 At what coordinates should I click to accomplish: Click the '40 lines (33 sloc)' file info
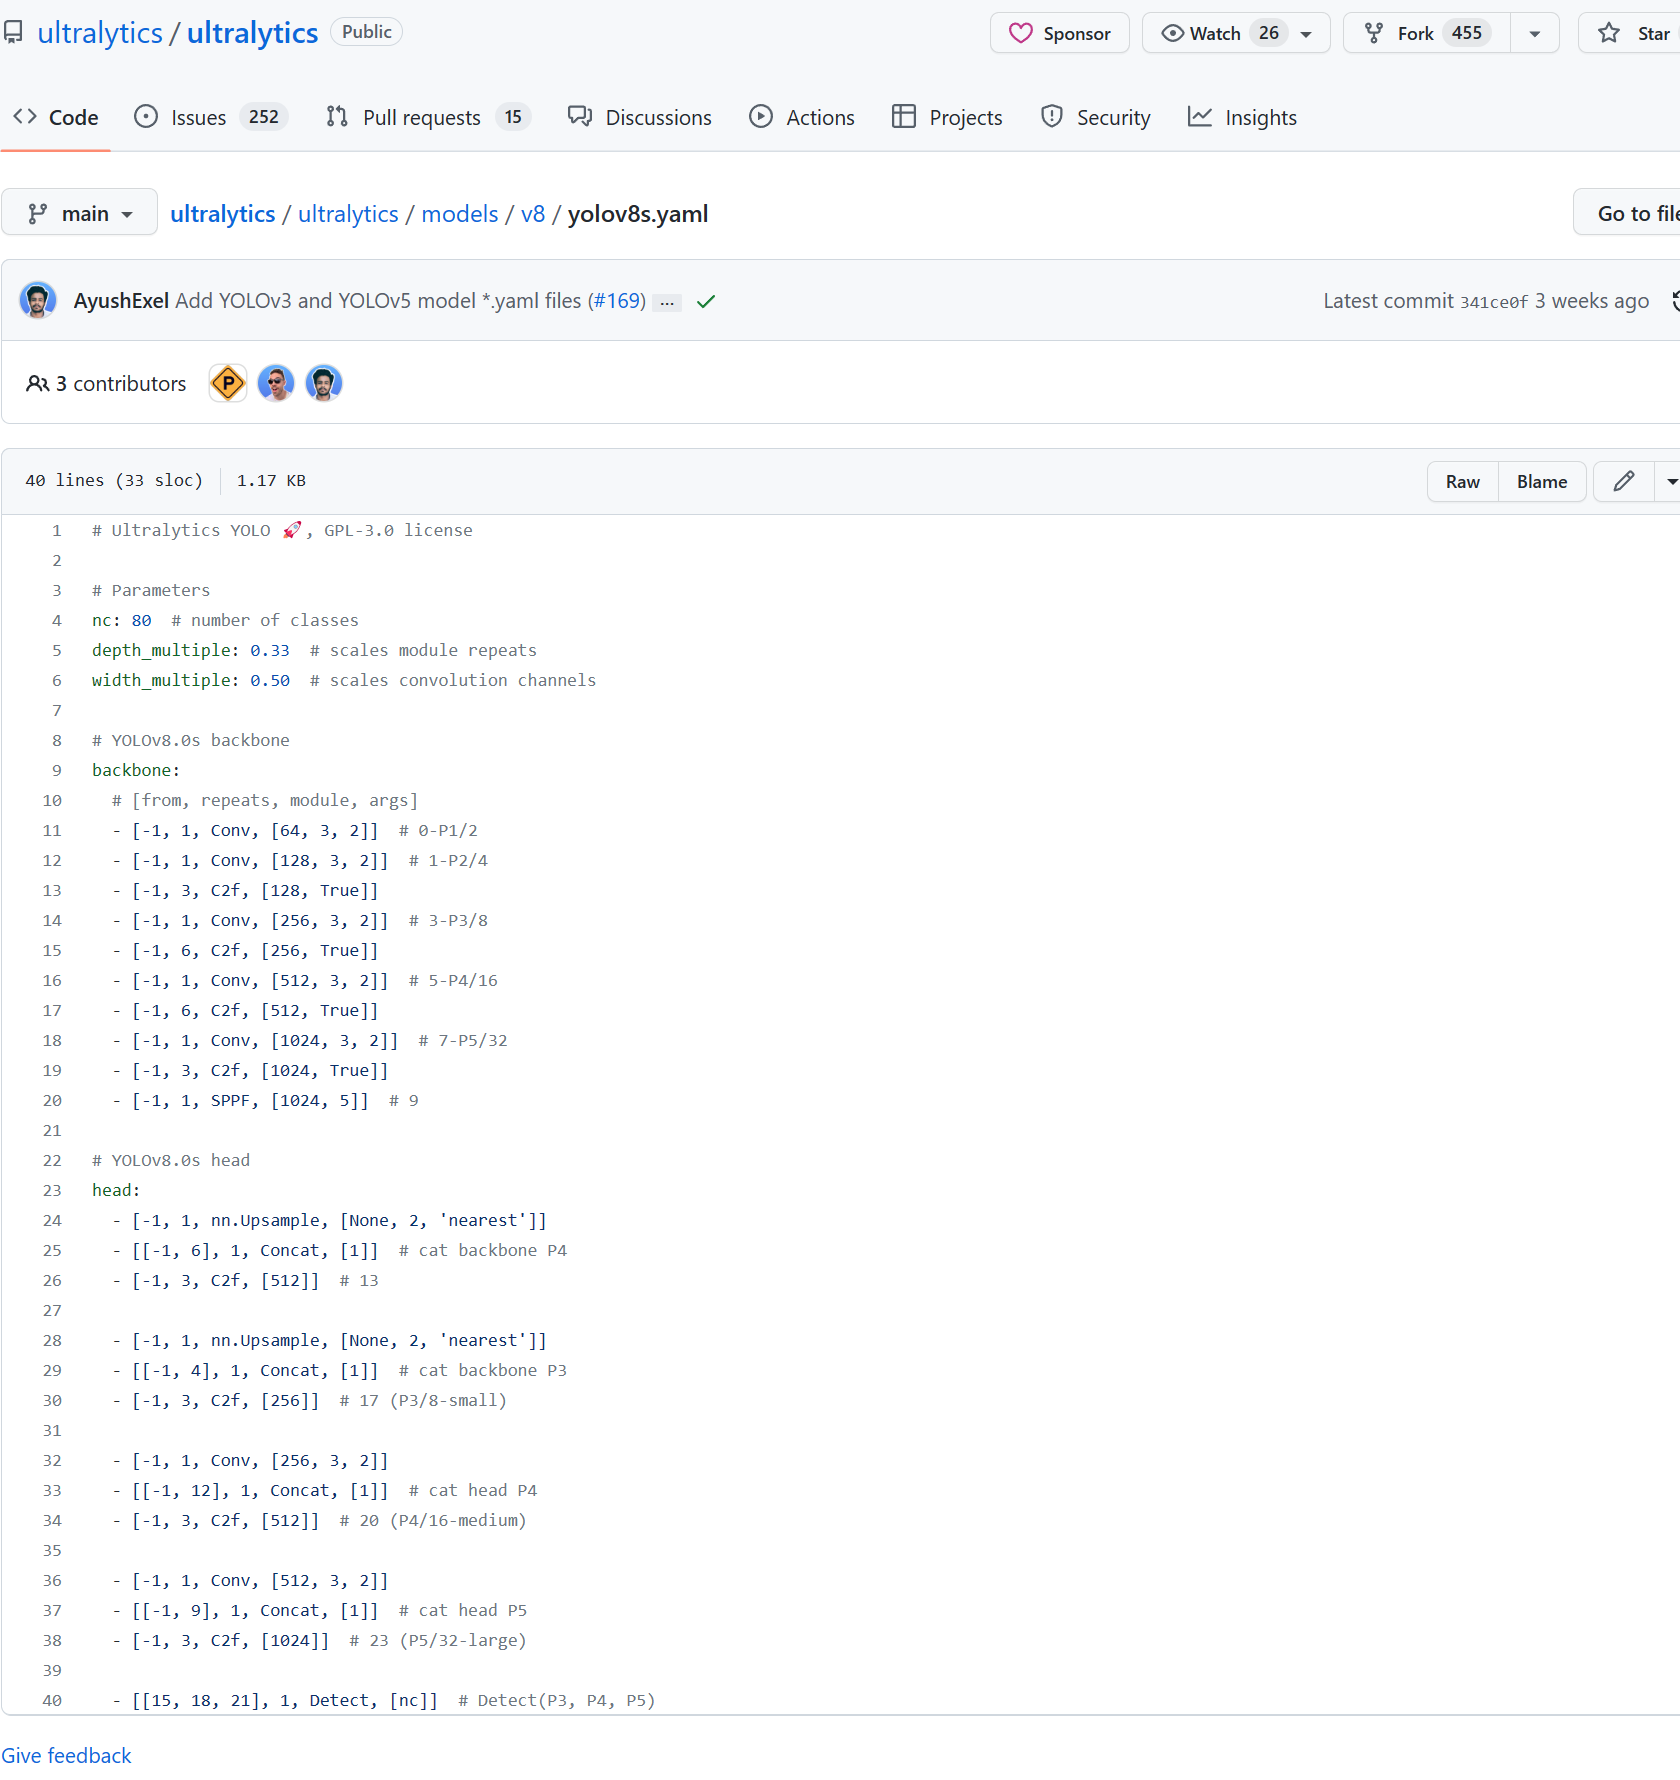(x=114, y=480)
